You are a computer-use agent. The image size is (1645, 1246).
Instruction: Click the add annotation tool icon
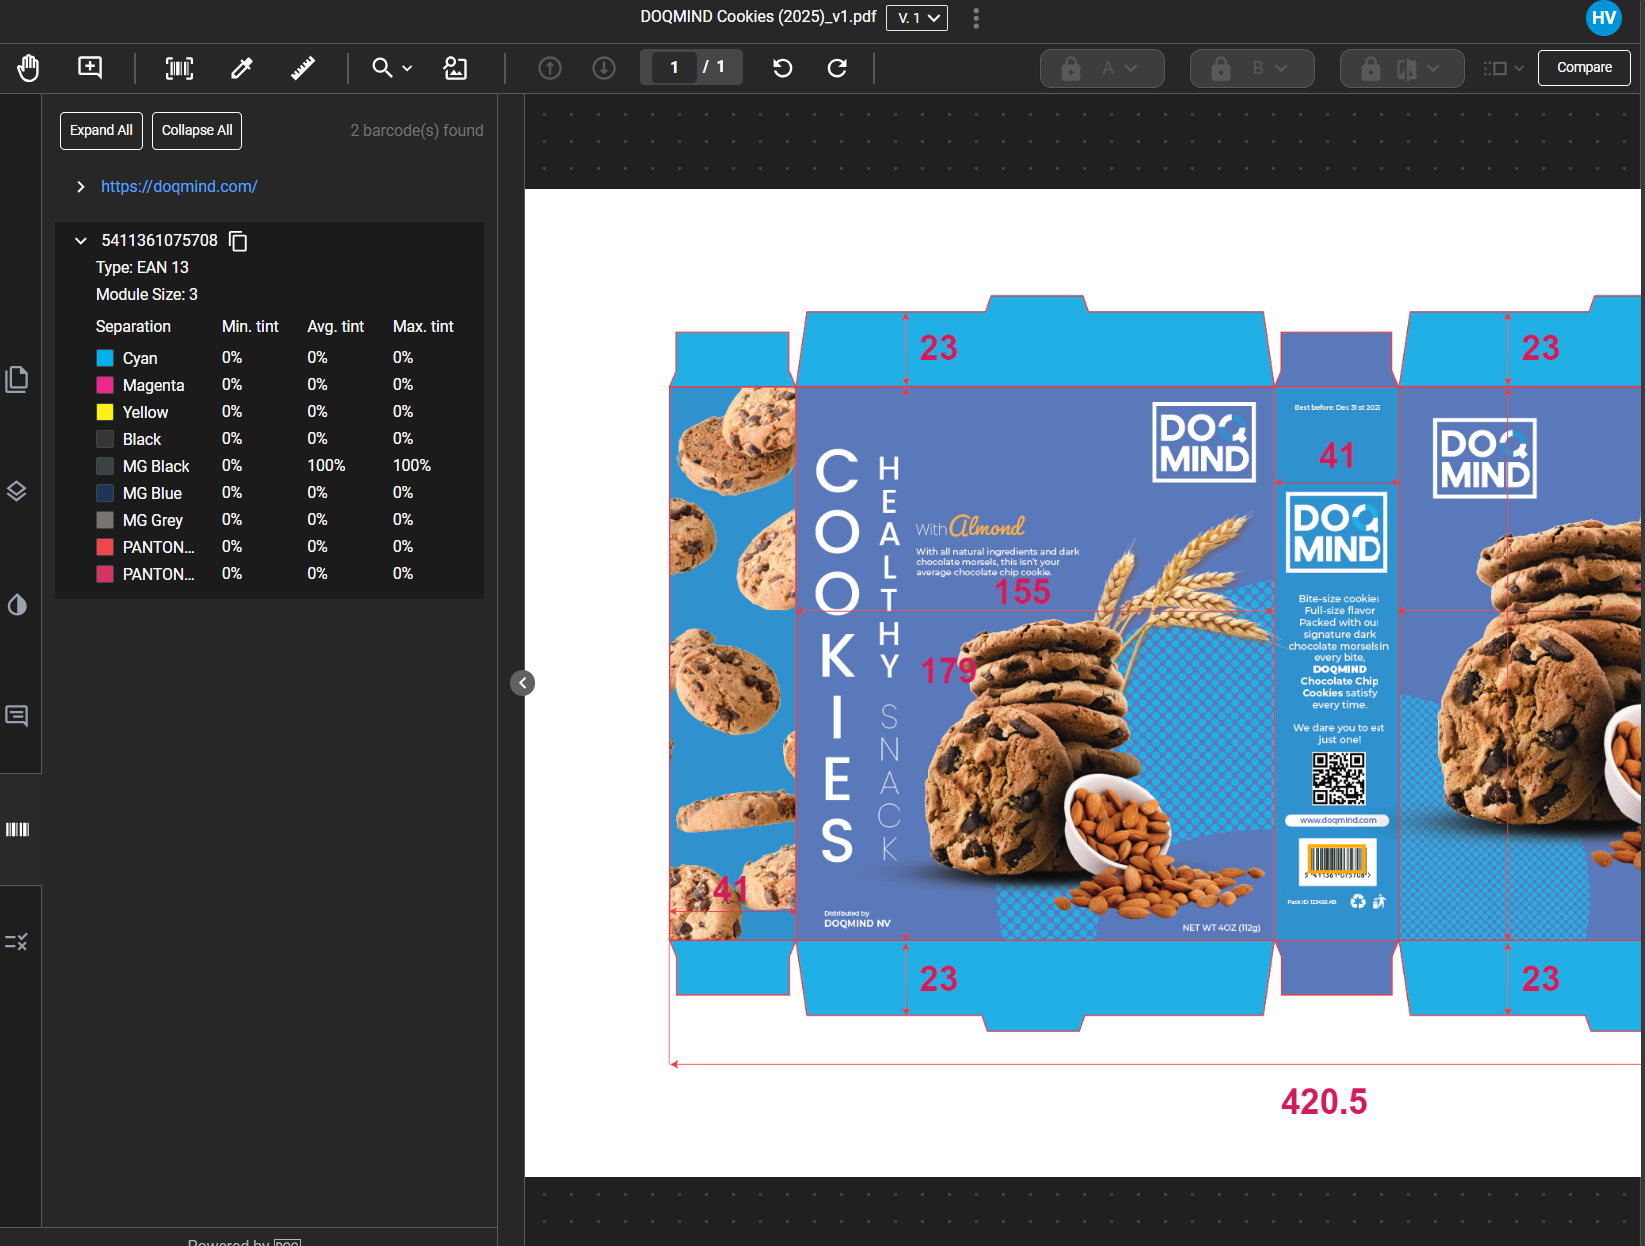pyautogui.click(x=90, y=68)
